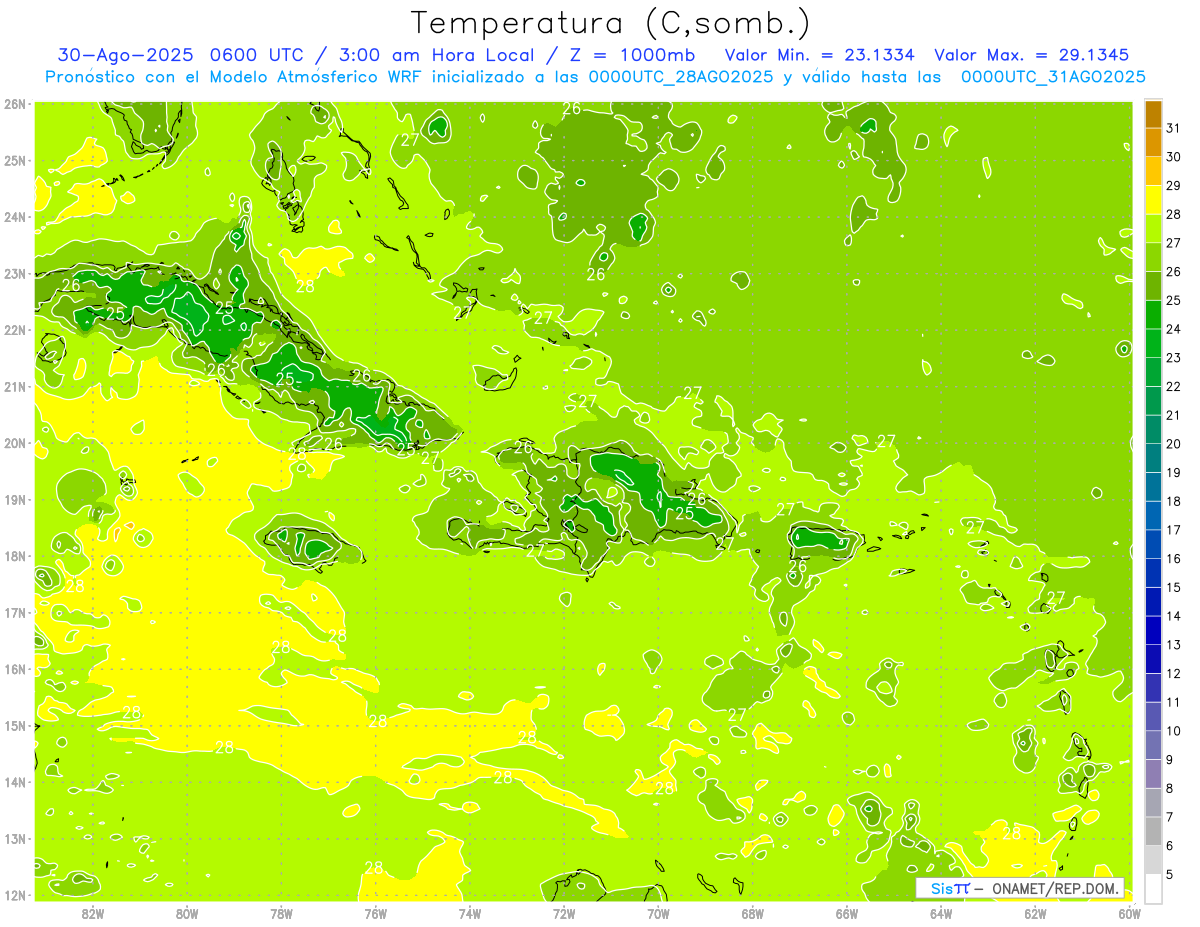Viewport: 1200px width, 927px height.
Task: Click the '70W' longitude axis label
Action: coord(658,913)
